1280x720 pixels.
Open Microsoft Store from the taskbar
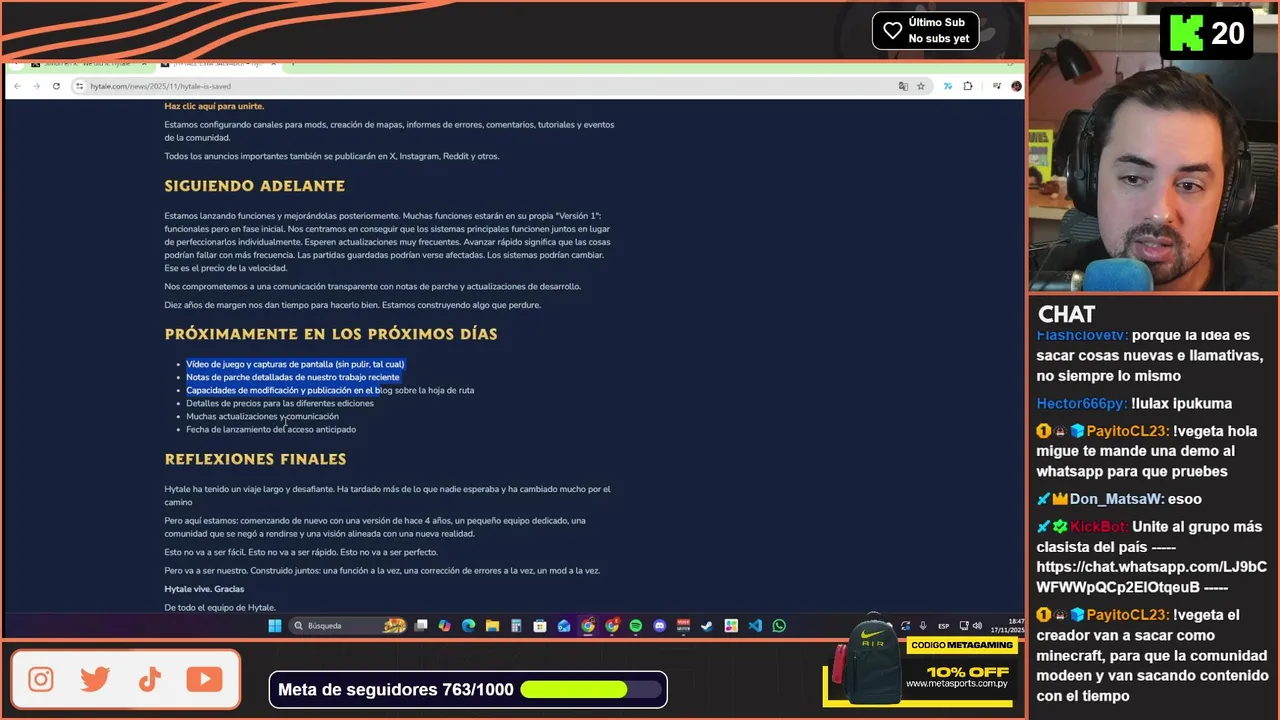click(x=540, y=626)
